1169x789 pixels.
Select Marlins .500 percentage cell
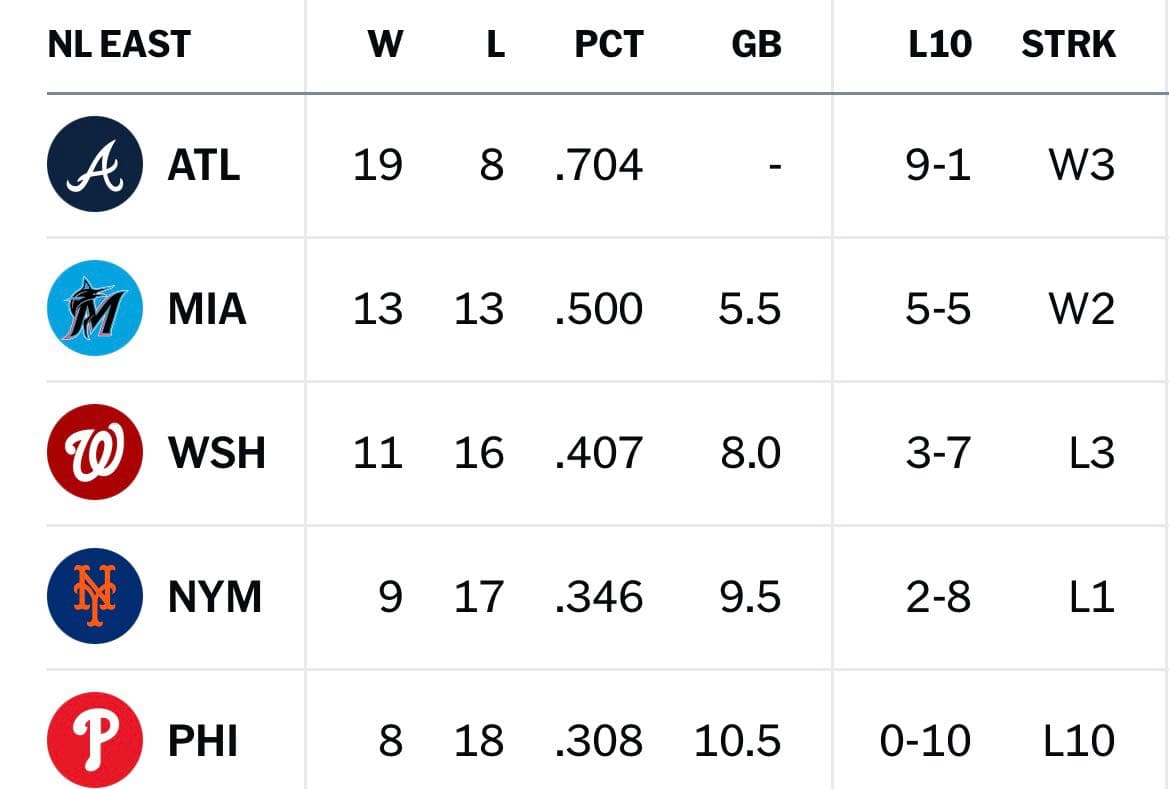[599, 309]
